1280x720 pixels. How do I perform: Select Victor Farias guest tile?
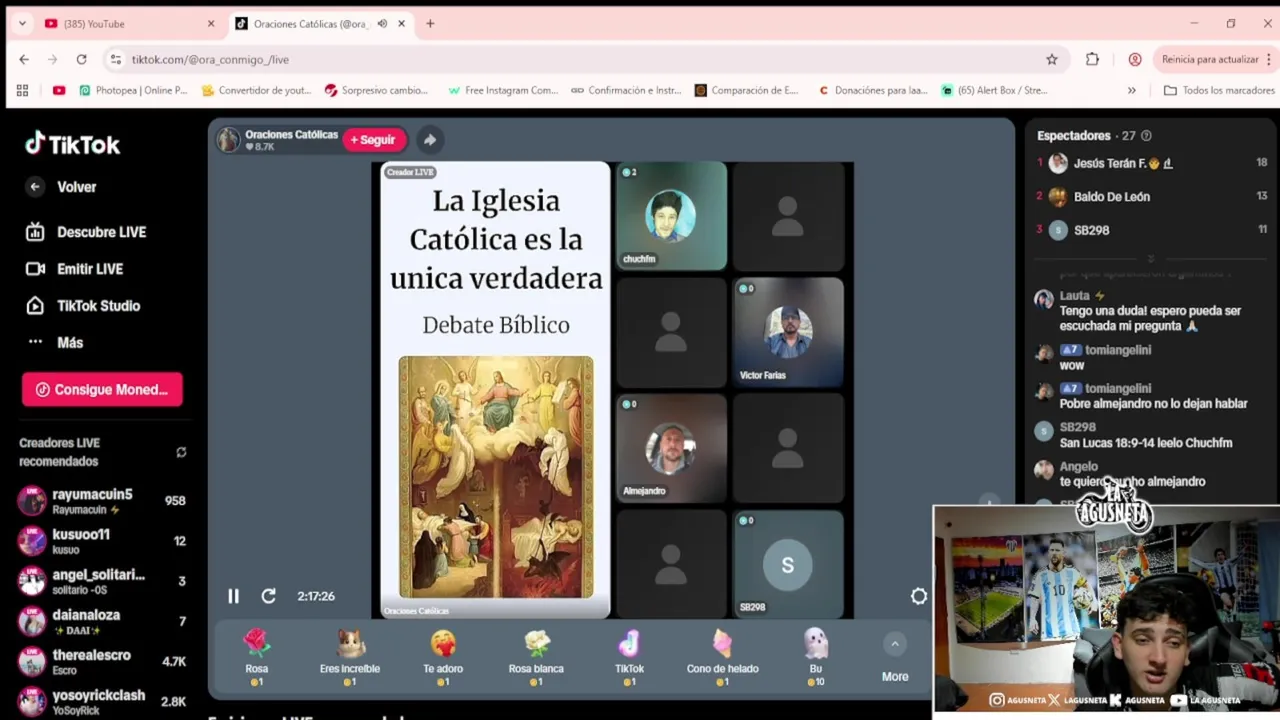click(788, 333)
